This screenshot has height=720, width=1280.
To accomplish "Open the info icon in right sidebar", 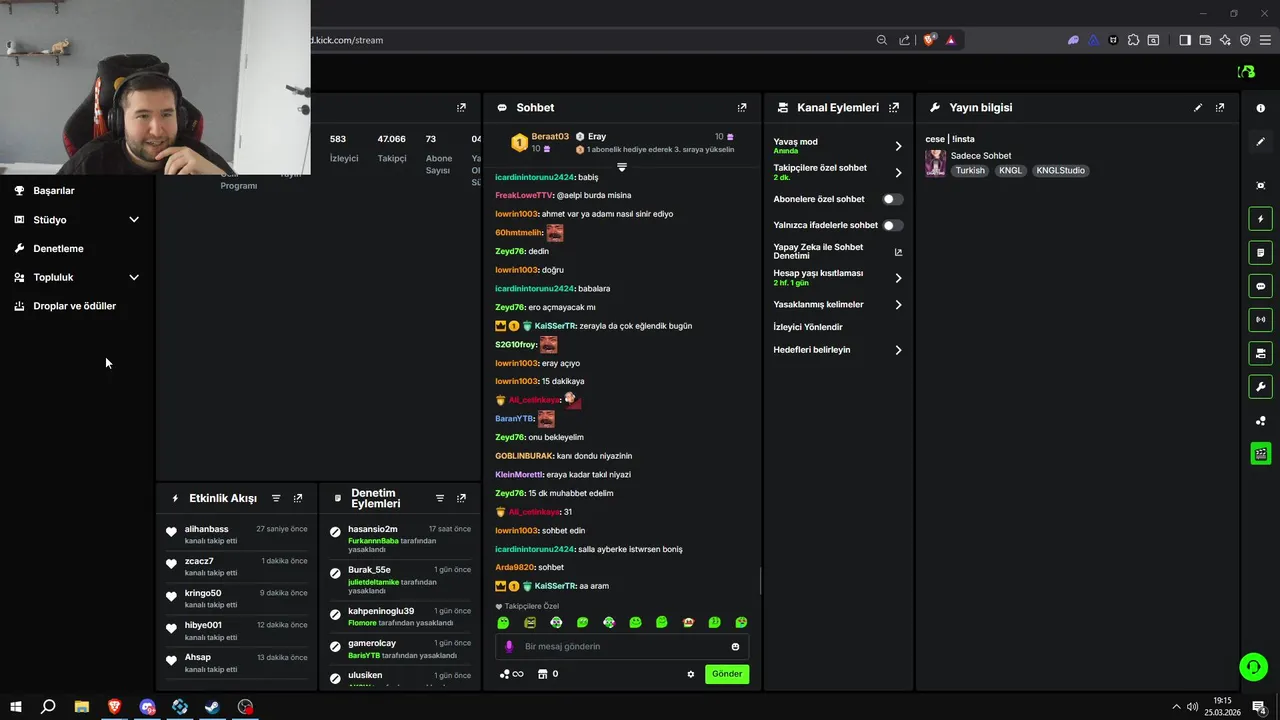I will coord(1260,108).
